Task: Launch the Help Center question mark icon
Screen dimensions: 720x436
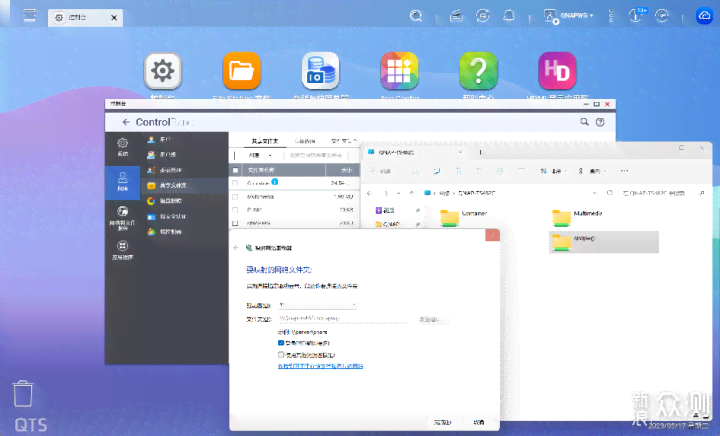Action: click(478, 71)
